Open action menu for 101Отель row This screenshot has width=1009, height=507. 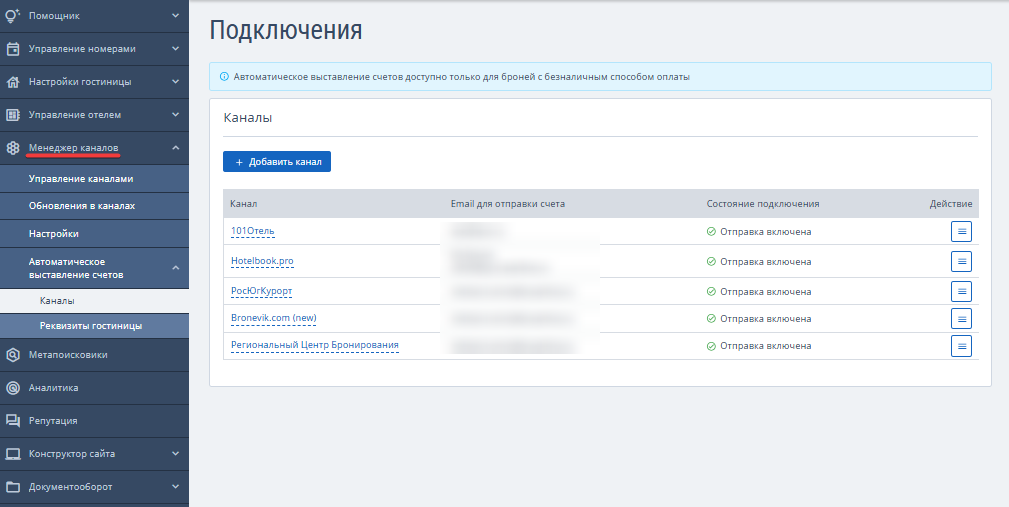(x=961, y=232)
